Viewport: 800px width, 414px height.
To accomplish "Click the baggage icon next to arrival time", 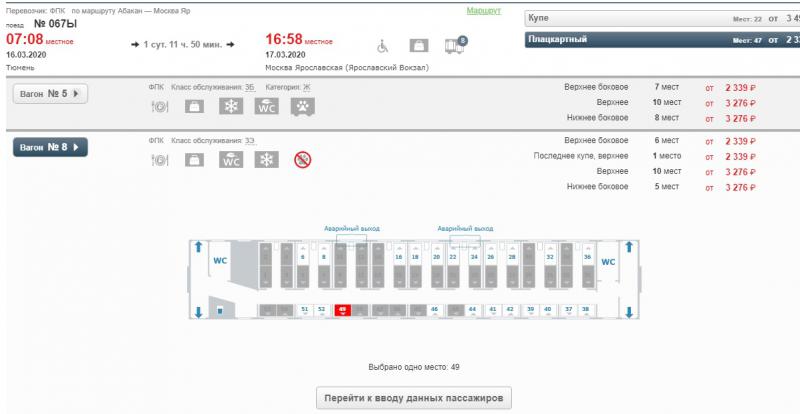I will 418,46.
